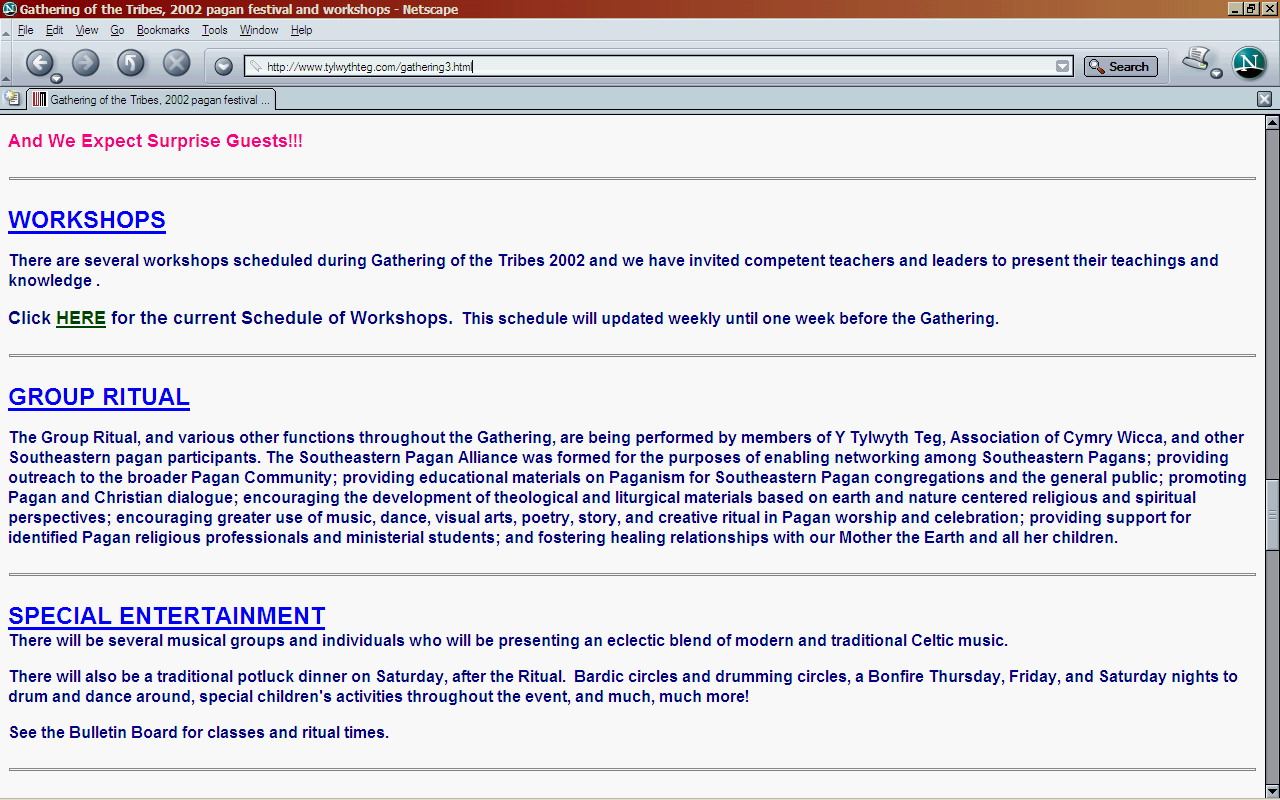Image resolution: width=1280 pixels, height=800 pixels.
Task: Select the Gathering of the Tribes tab
Action: point(151,100)
